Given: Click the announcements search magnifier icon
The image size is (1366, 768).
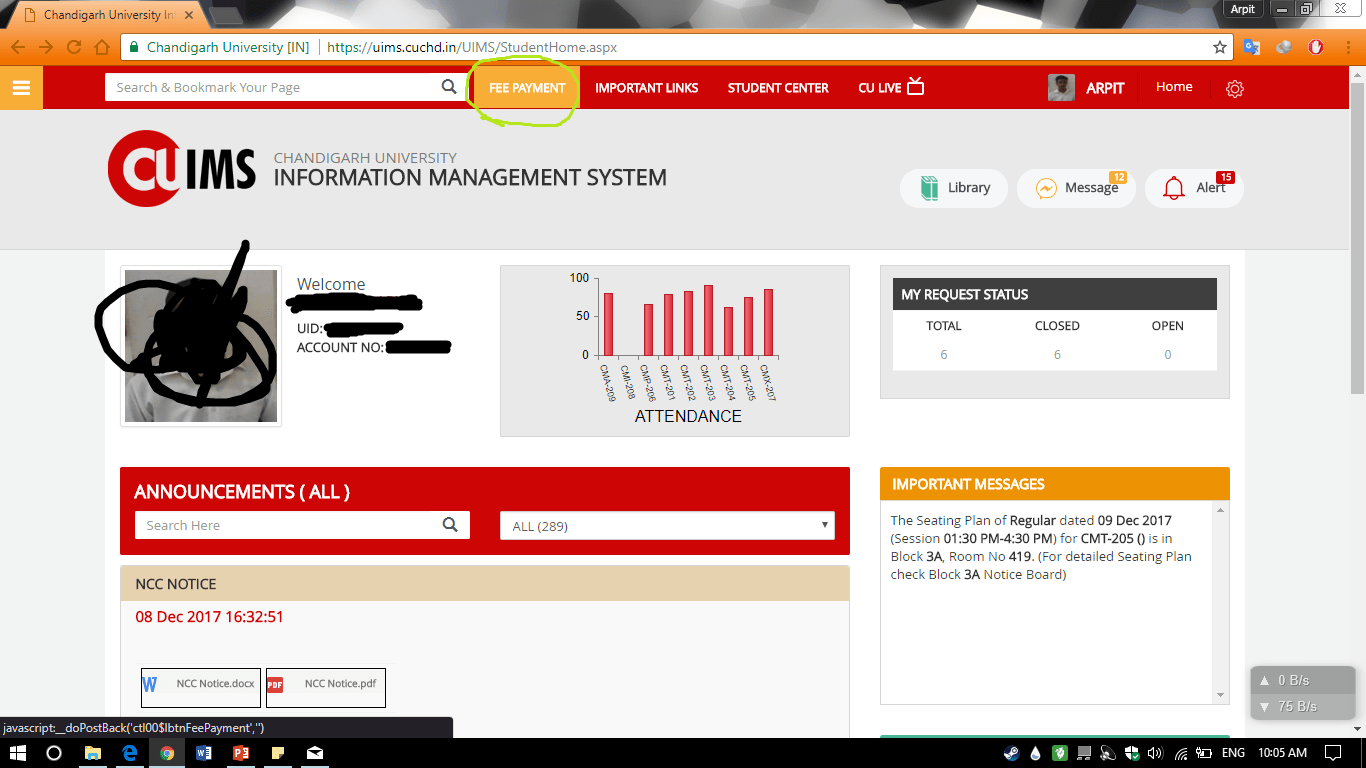Looking at the screenshot, I should coord(450,524).
